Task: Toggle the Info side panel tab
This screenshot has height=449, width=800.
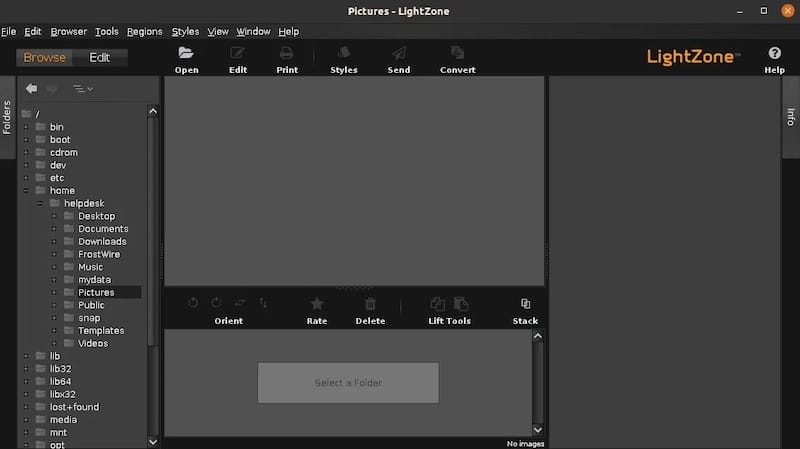Action: click(791, 117)
